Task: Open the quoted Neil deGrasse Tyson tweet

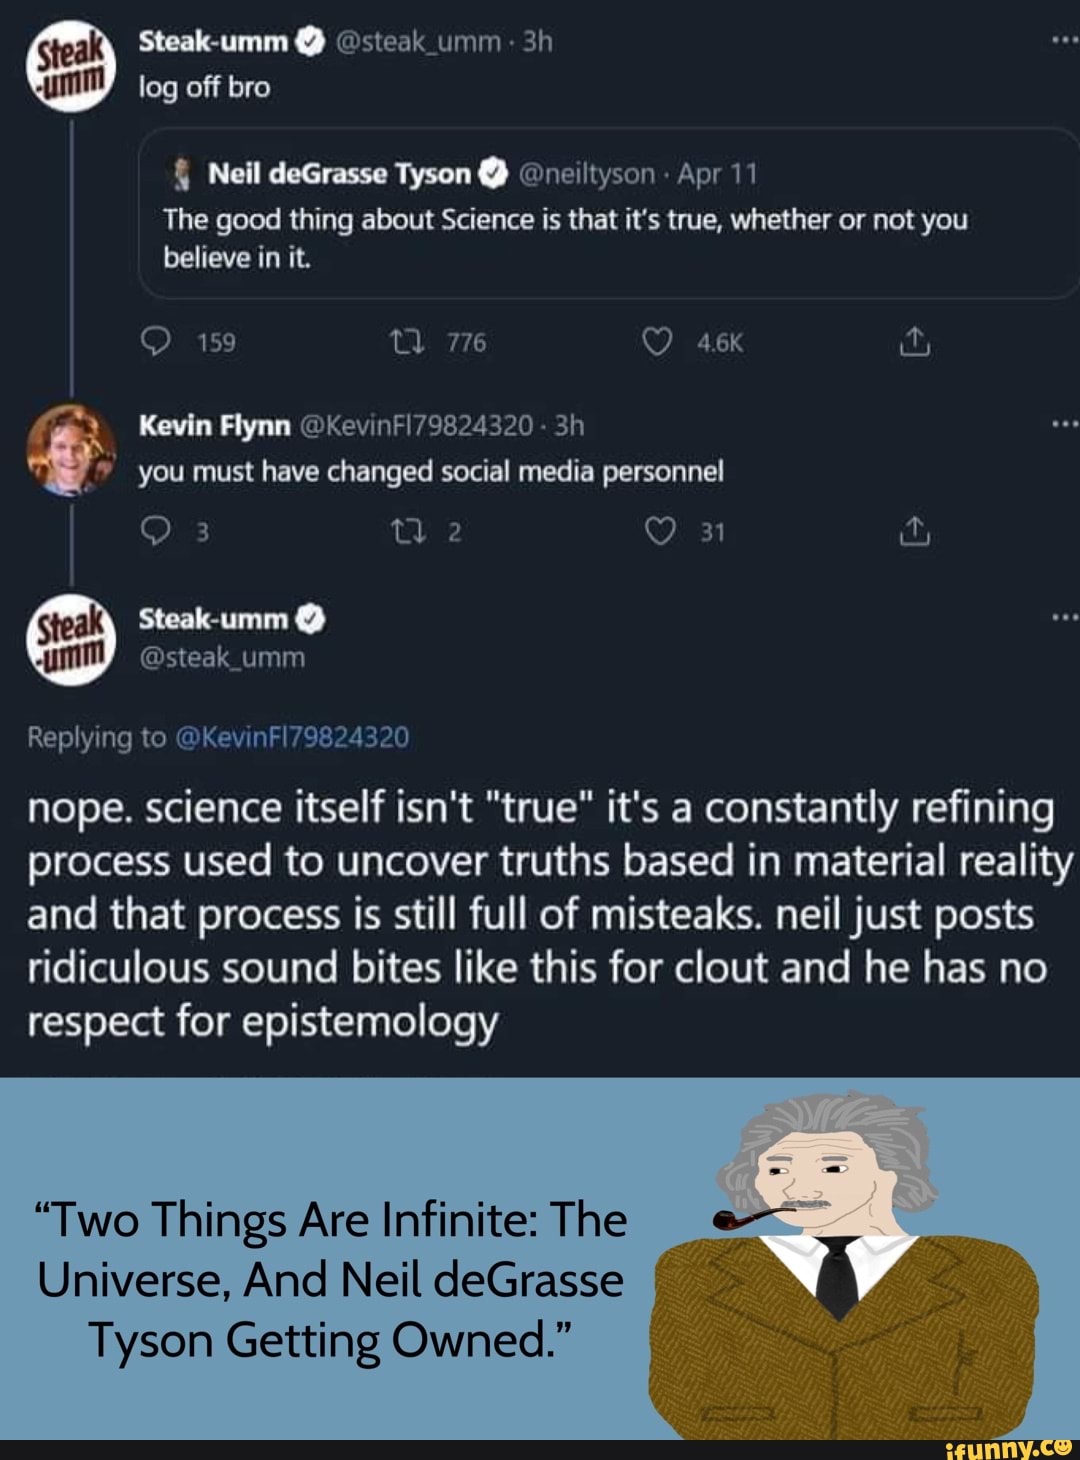Action: click(608, 213)
